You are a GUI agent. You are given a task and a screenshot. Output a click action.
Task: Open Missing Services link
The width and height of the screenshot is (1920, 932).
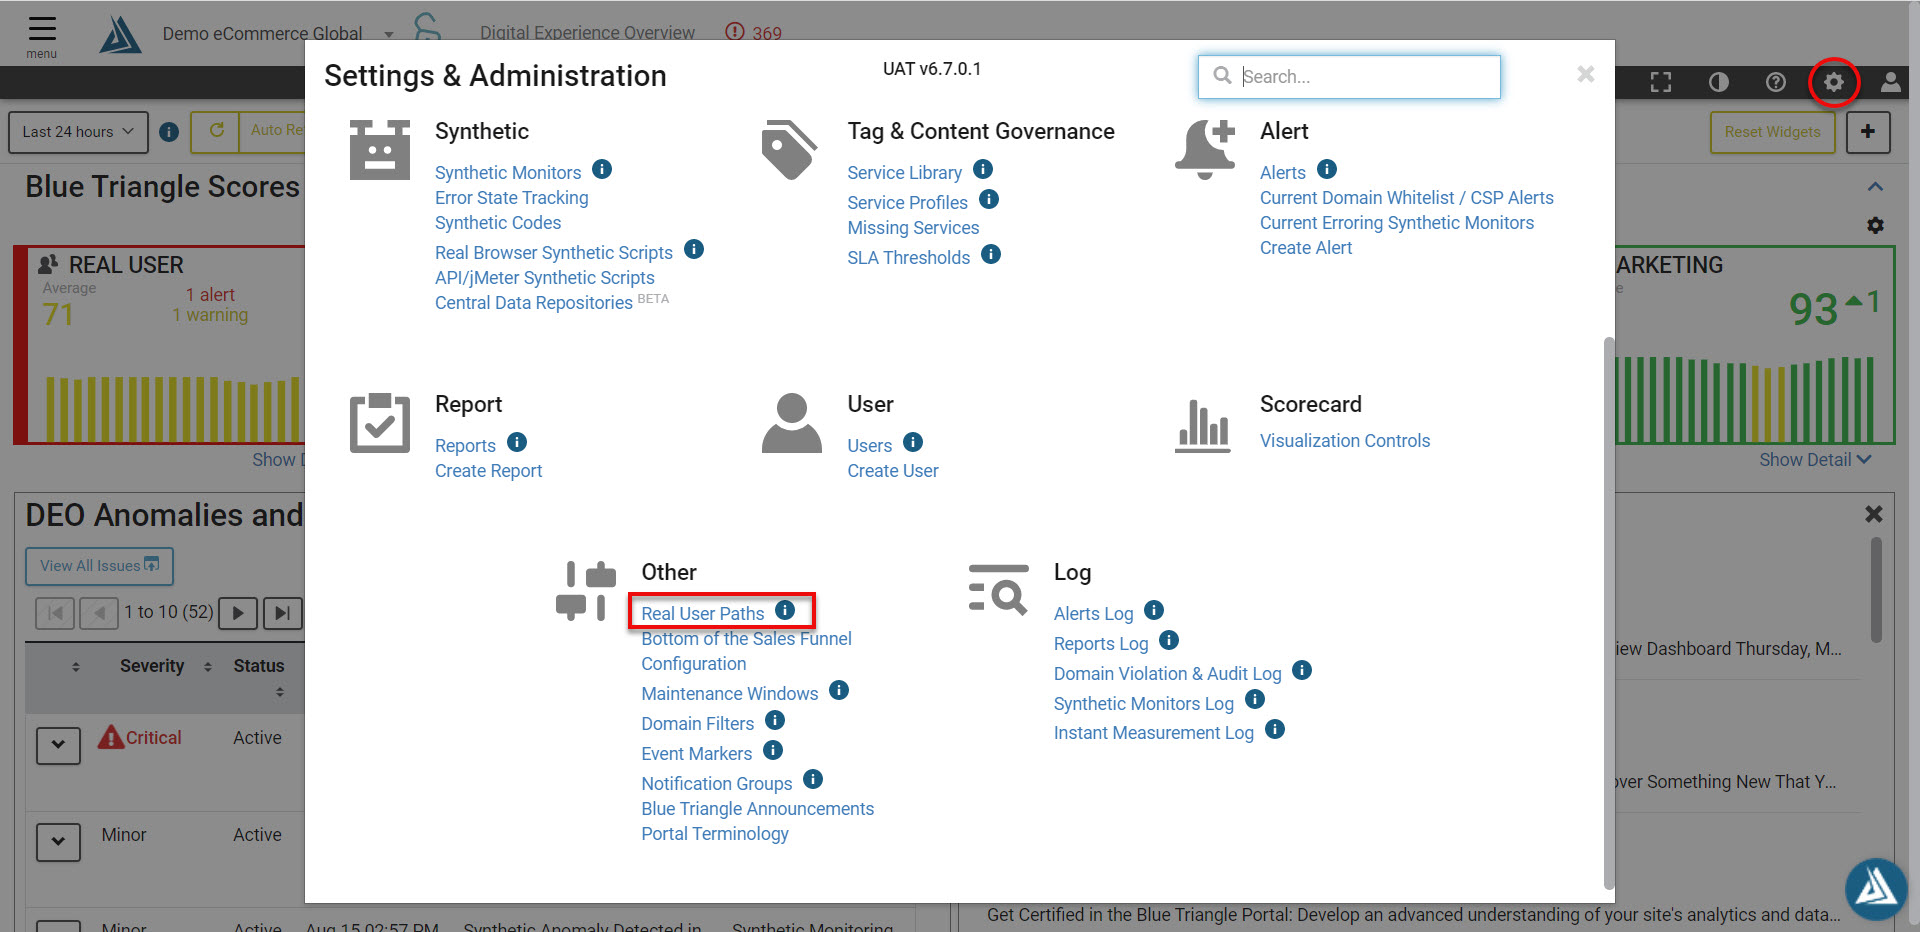pyautogui.click(x=913, y=228)
